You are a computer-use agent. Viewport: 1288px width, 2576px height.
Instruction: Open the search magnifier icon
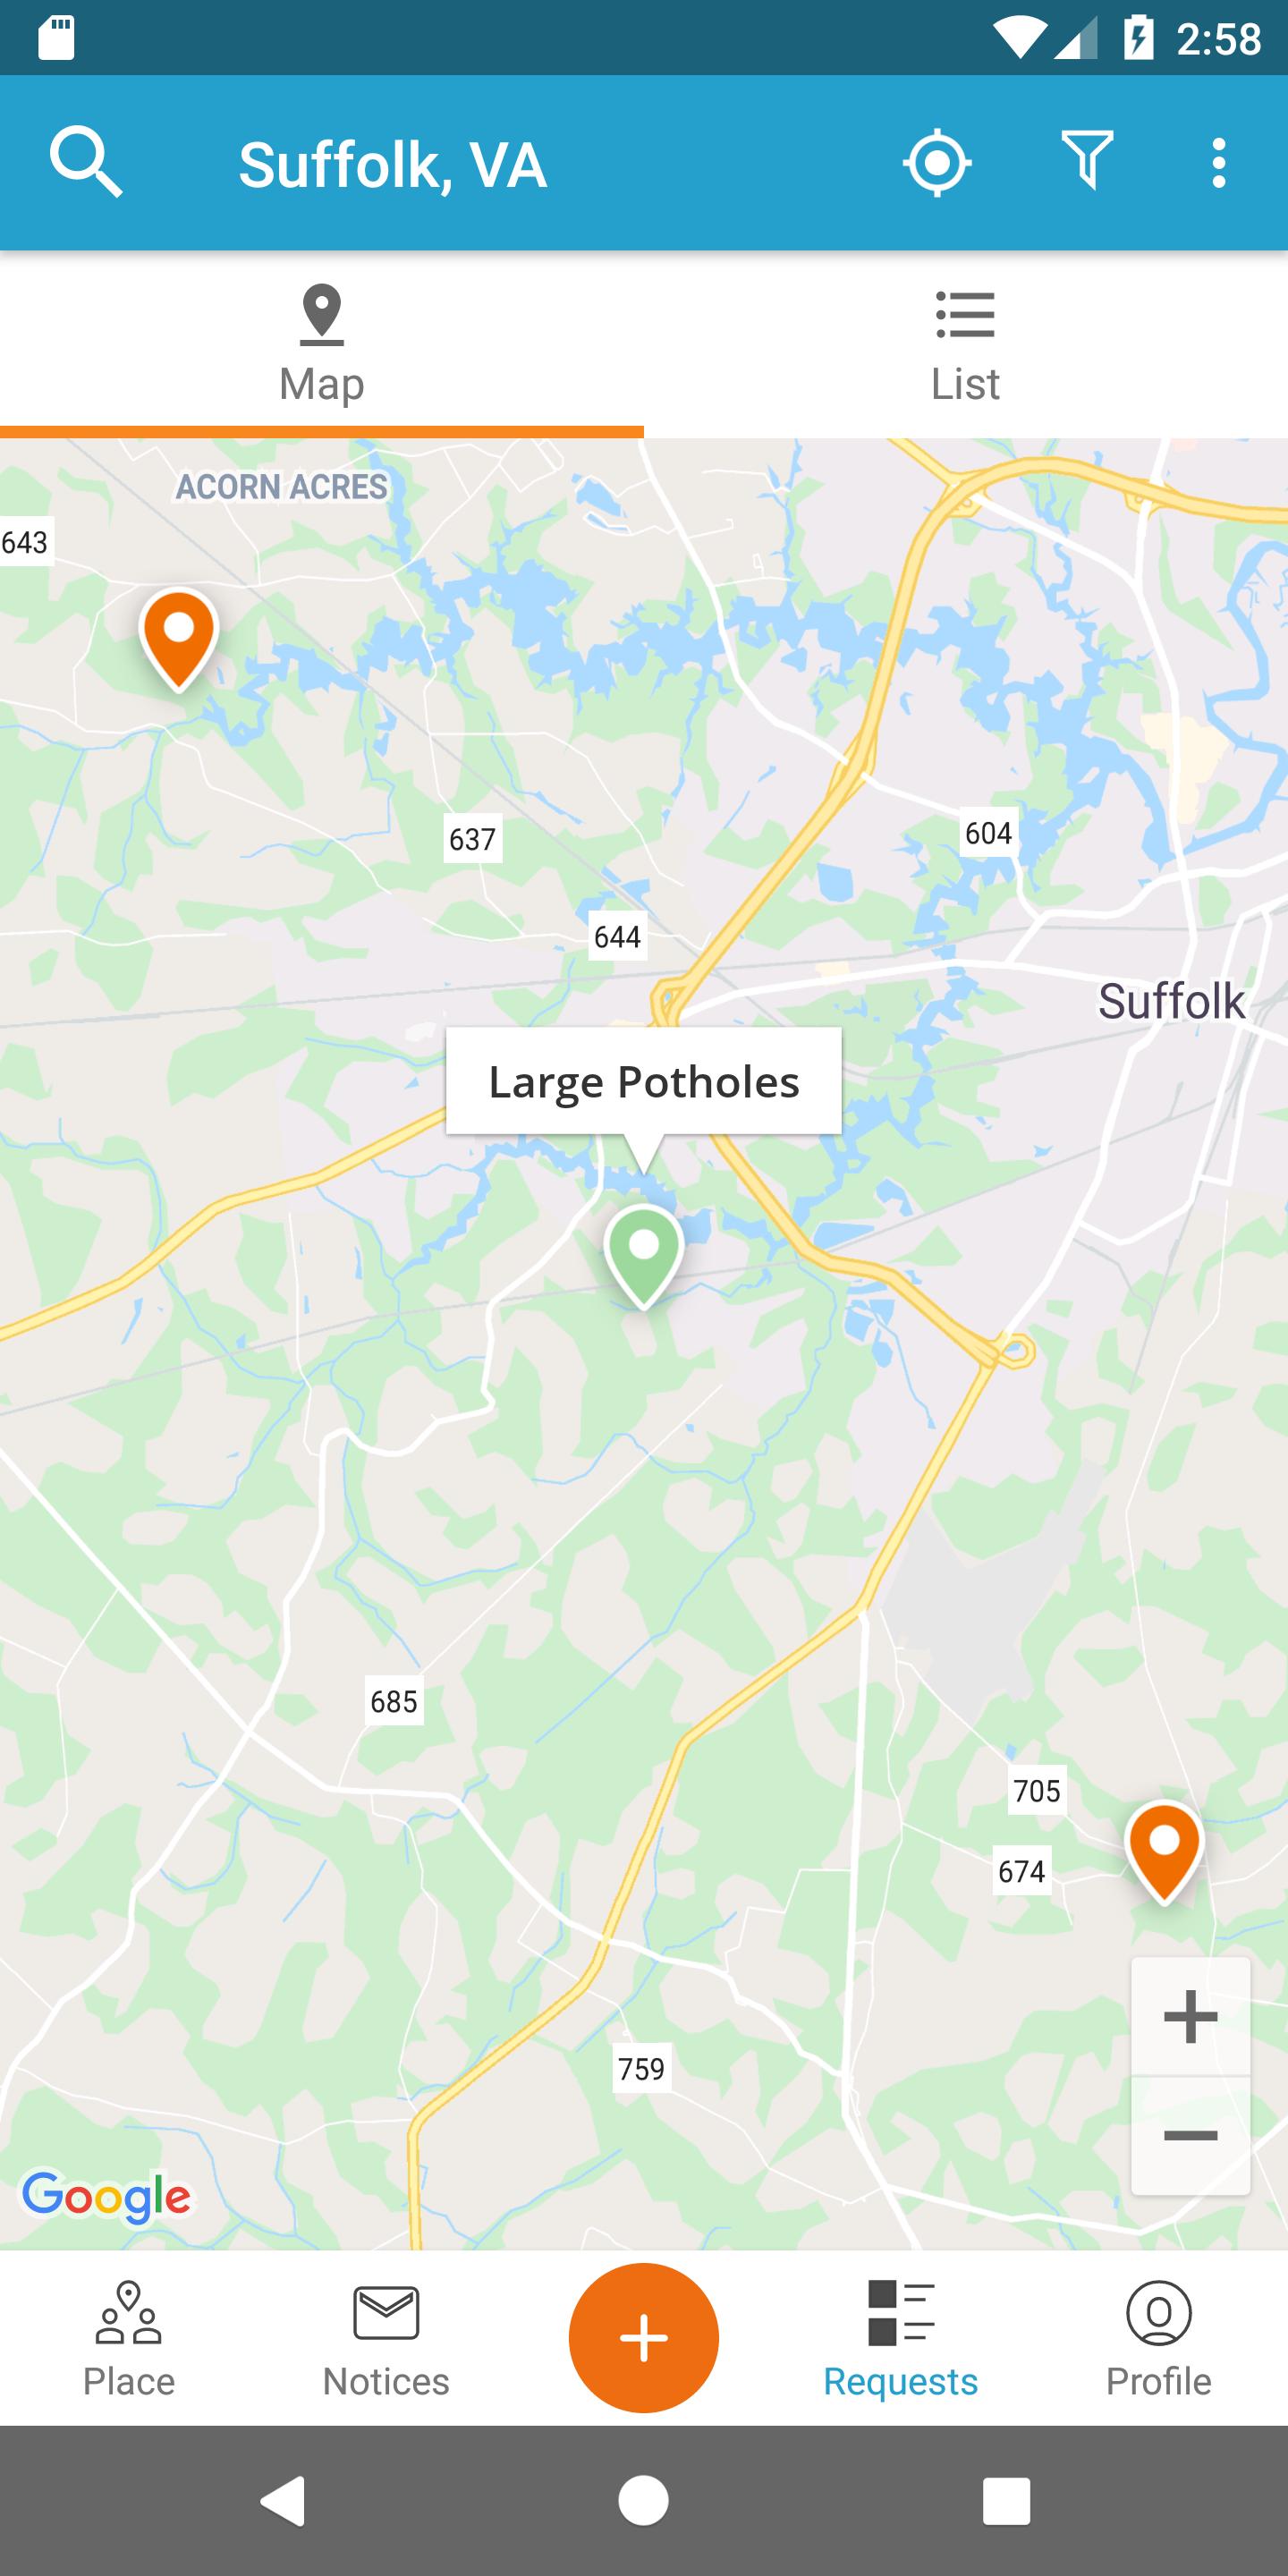click(x=86, y=162)
